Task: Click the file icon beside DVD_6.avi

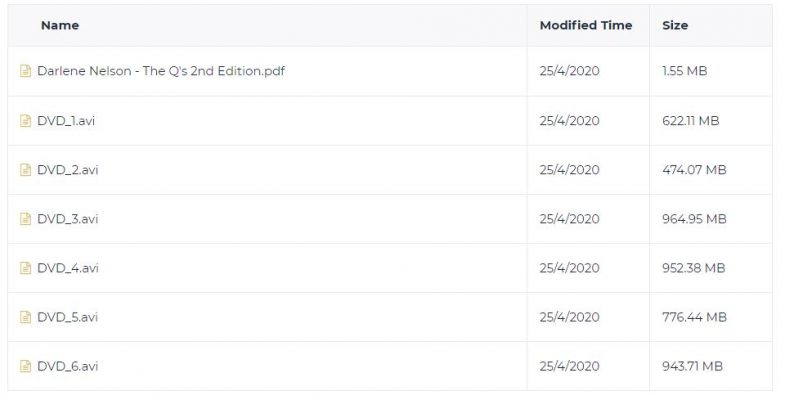Action: tap(25, 366)
